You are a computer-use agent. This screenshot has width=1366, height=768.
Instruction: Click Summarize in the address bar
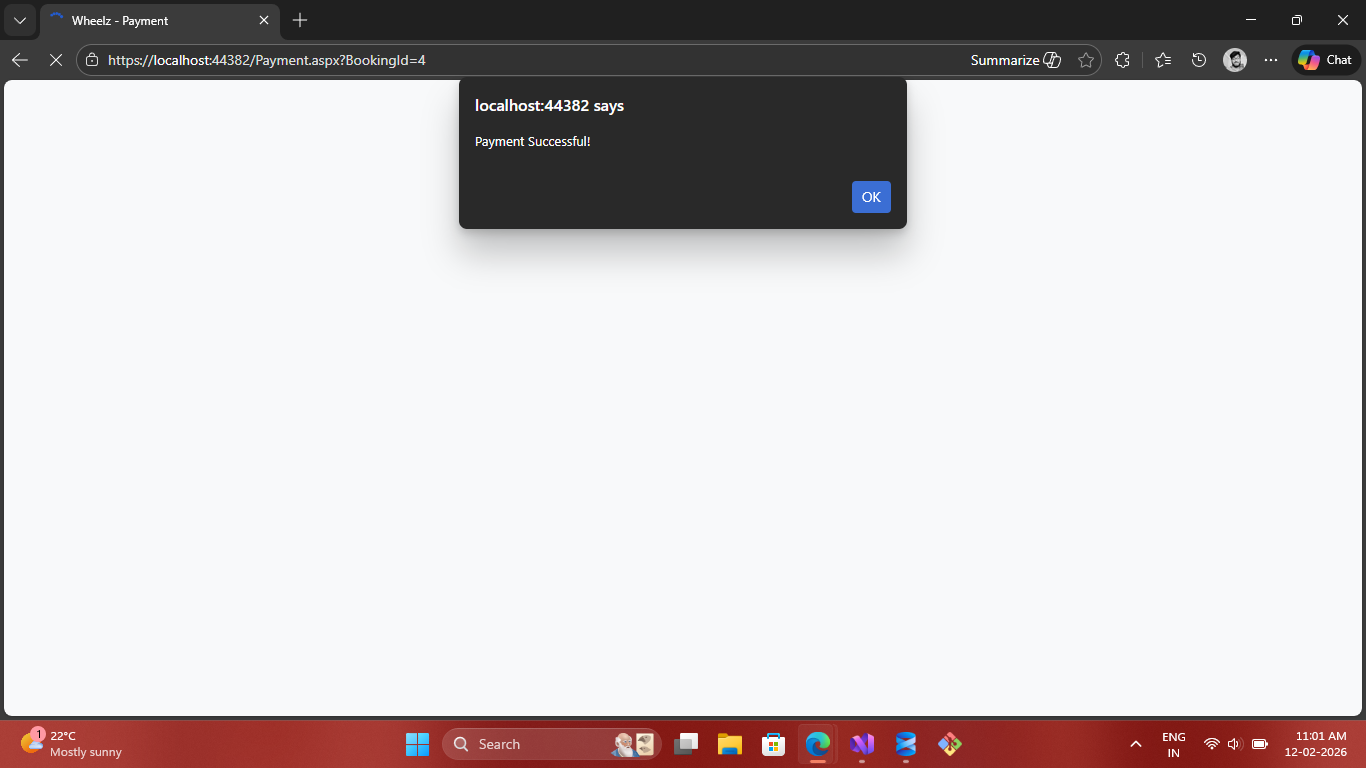point(1015,60)
